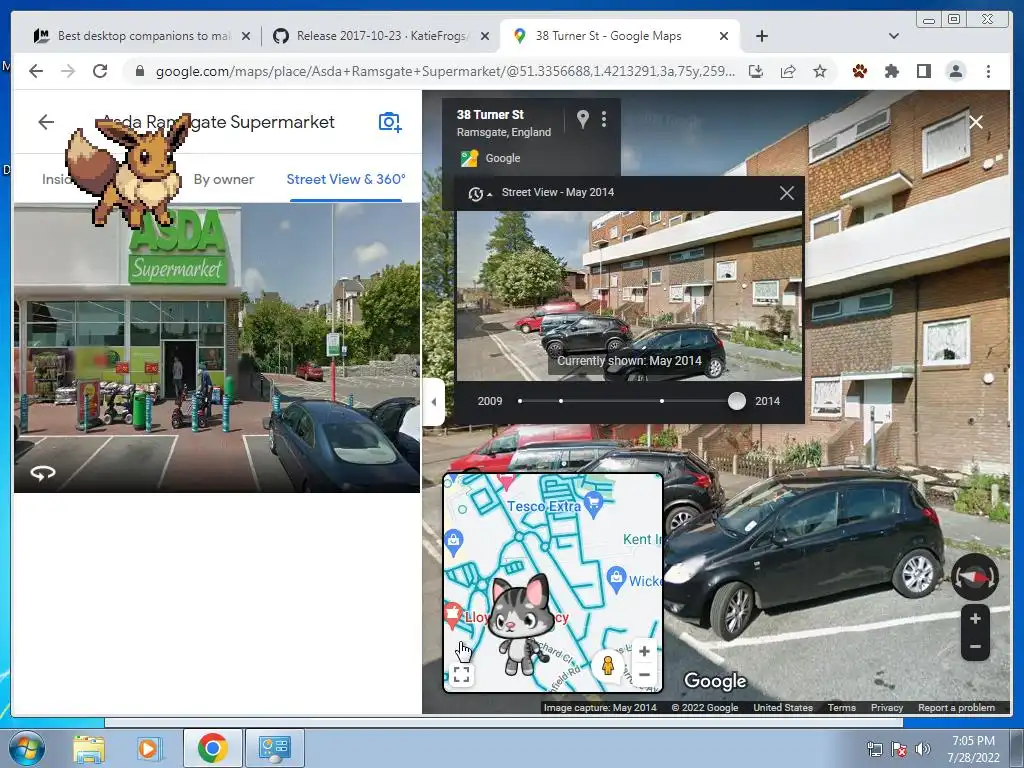Reload the Google Maps page
1024x768 pixels.
100,71
